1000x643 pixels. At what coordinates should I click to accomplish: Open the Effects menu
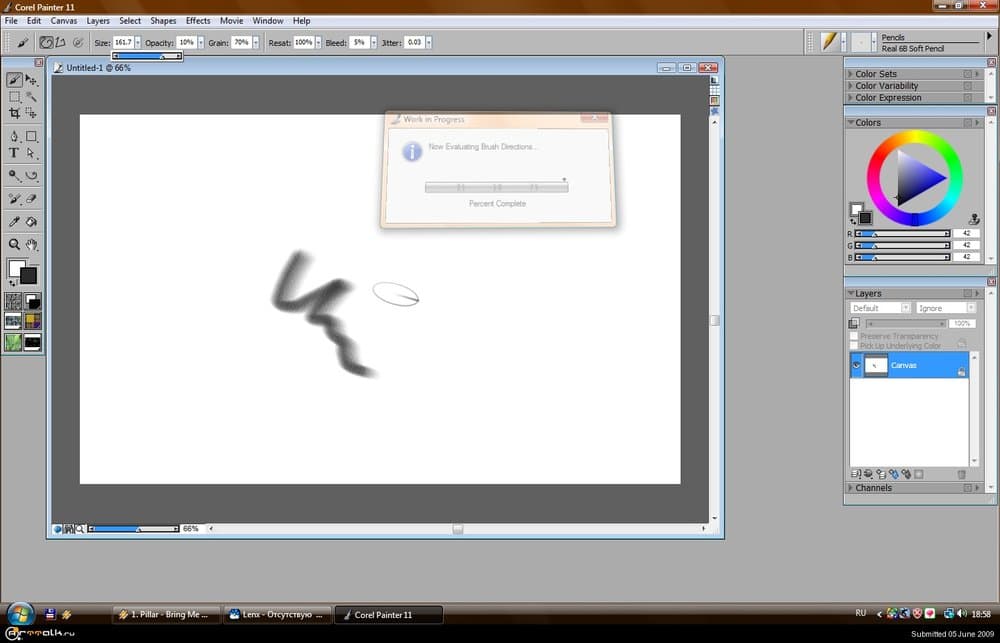click(x=198, y=20)
